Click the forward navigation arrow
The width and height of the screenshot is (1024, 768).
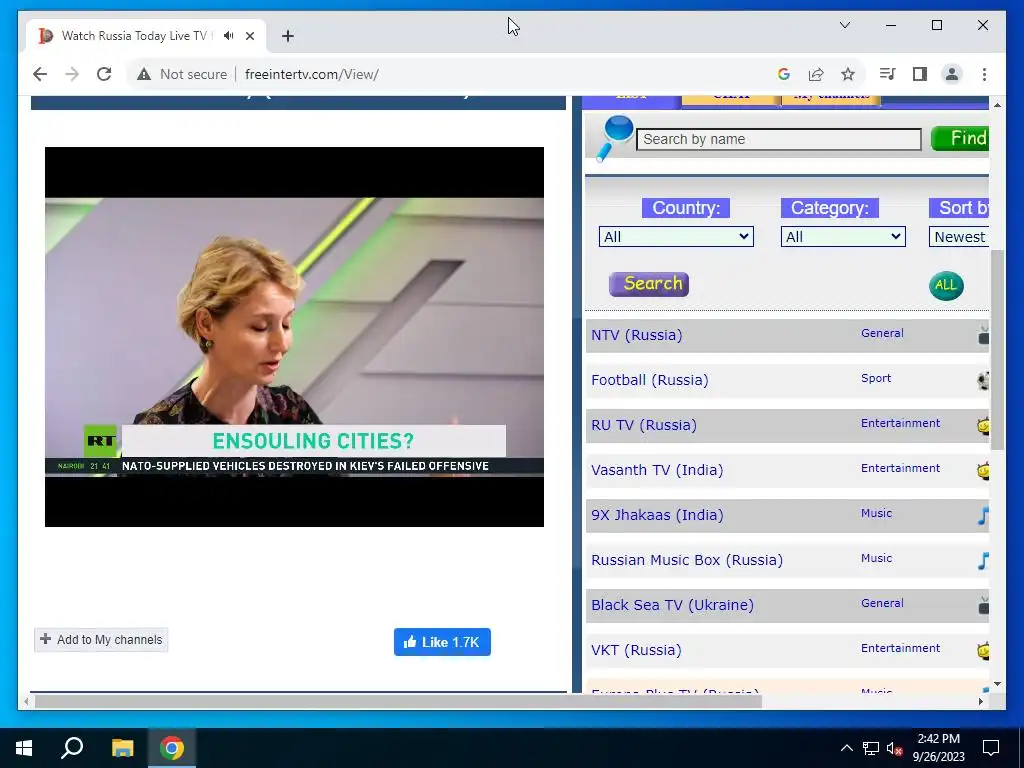click(72, 74)
